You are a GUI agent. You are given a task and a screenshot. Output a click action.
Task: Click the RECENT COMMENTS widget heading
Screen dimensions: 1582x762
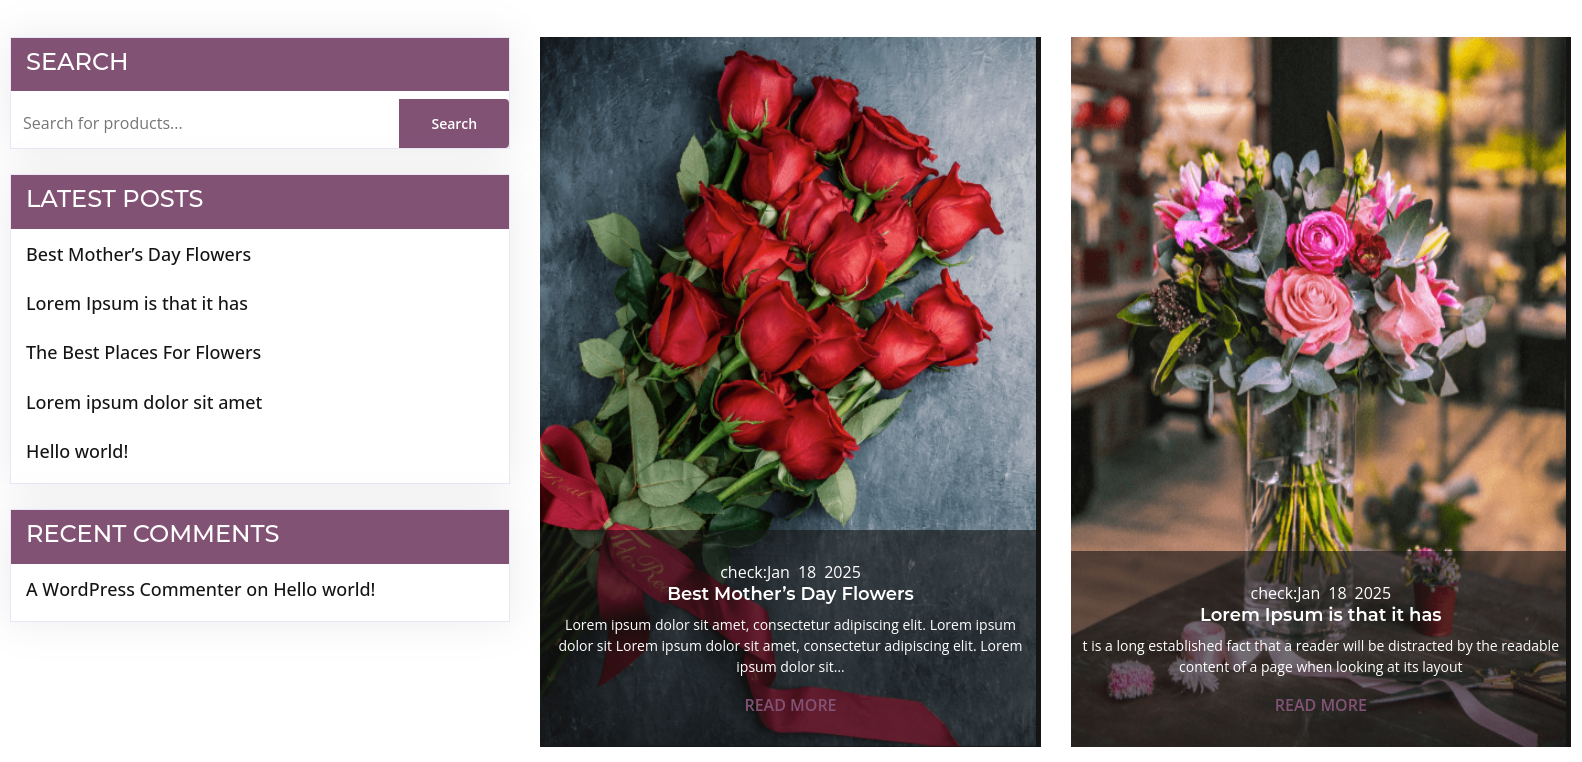click(x=152, y=534)
